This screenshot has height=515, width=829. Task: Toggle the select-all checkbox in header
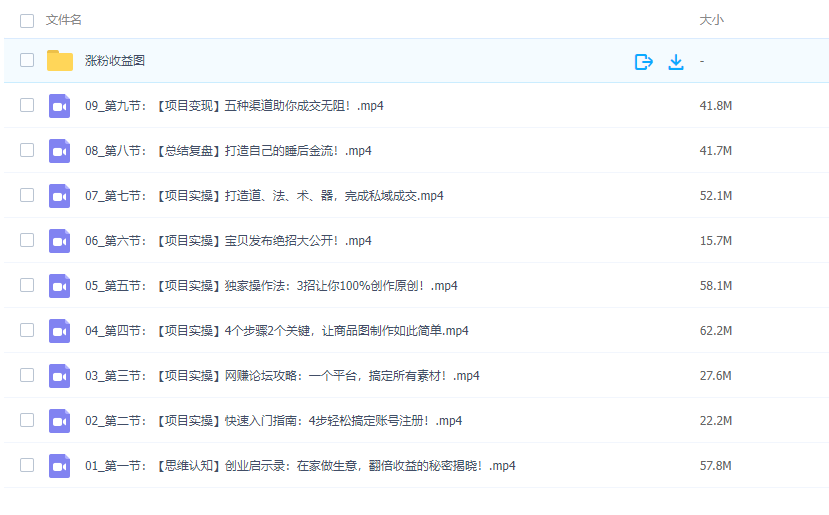coord(27,20)
